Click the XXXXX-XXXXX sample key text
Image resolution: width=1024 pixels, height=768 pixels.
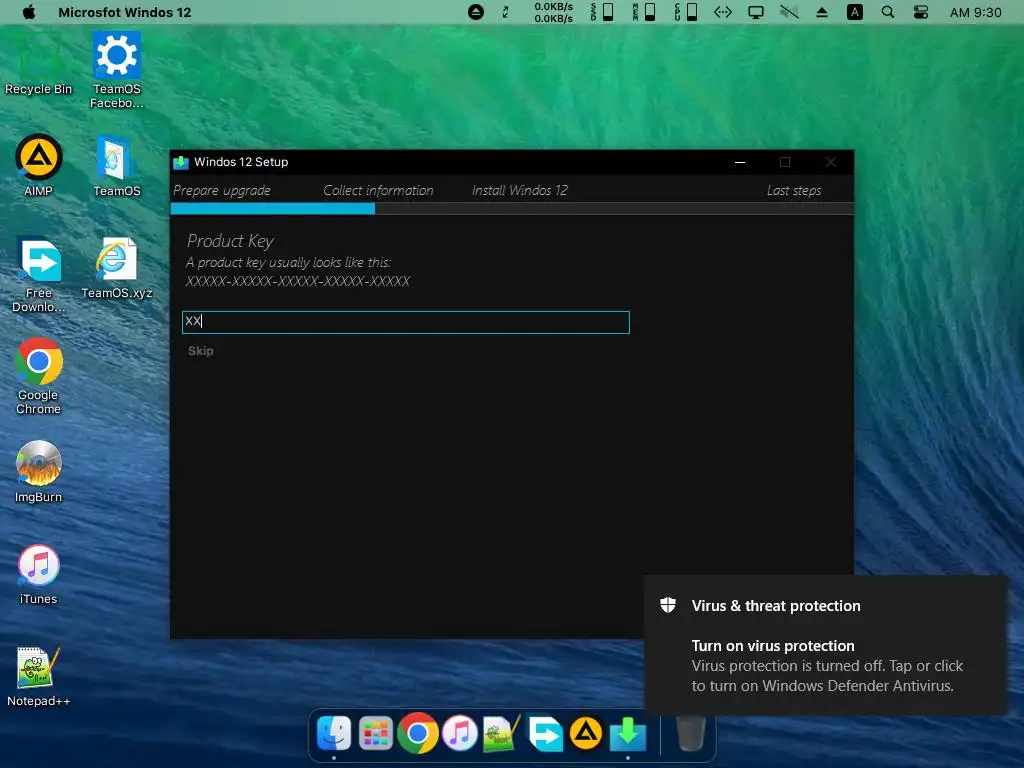298,281
